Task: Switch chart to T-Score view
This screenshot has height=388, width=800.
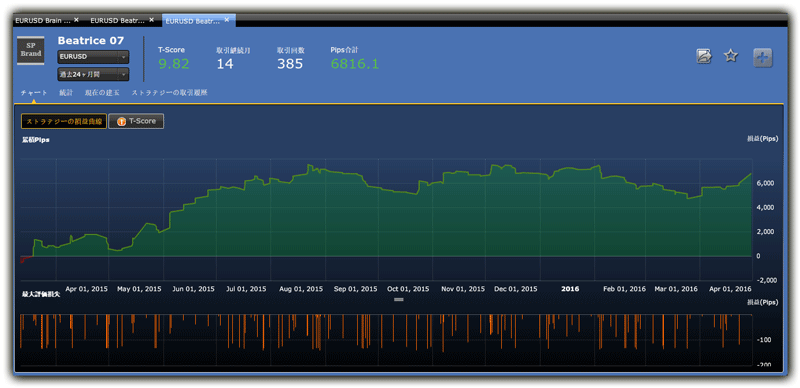Action: coord(136,122)
